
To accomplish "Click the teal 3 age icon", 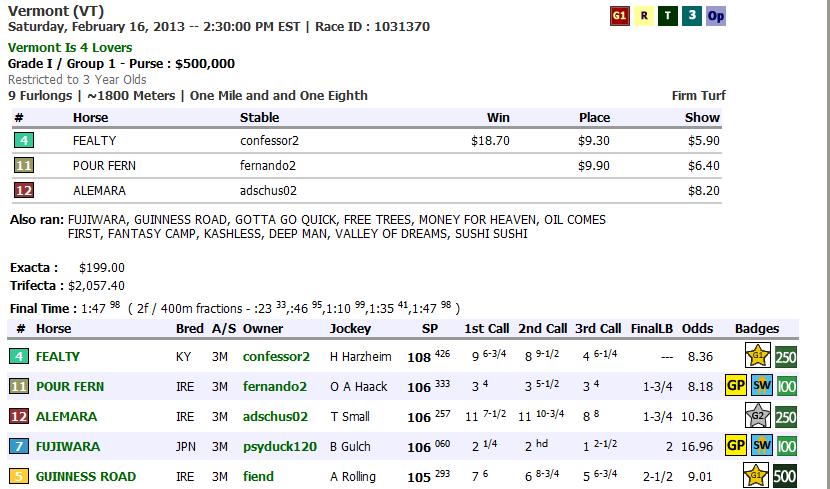I will [x=692, y=16].
